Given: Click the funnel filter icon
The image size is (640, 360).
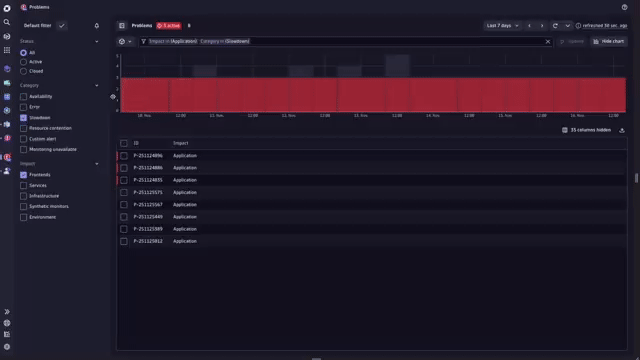Looking at the screenshot, I should [x=143, y=42].
